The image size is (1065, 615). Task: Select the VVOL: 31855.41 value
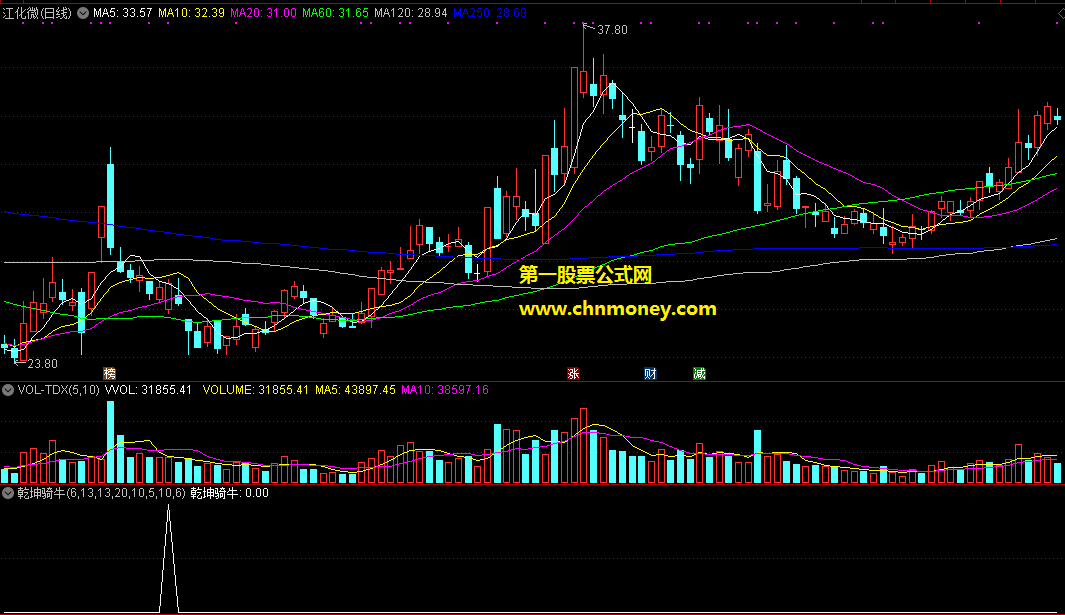(x=148, y=390)
